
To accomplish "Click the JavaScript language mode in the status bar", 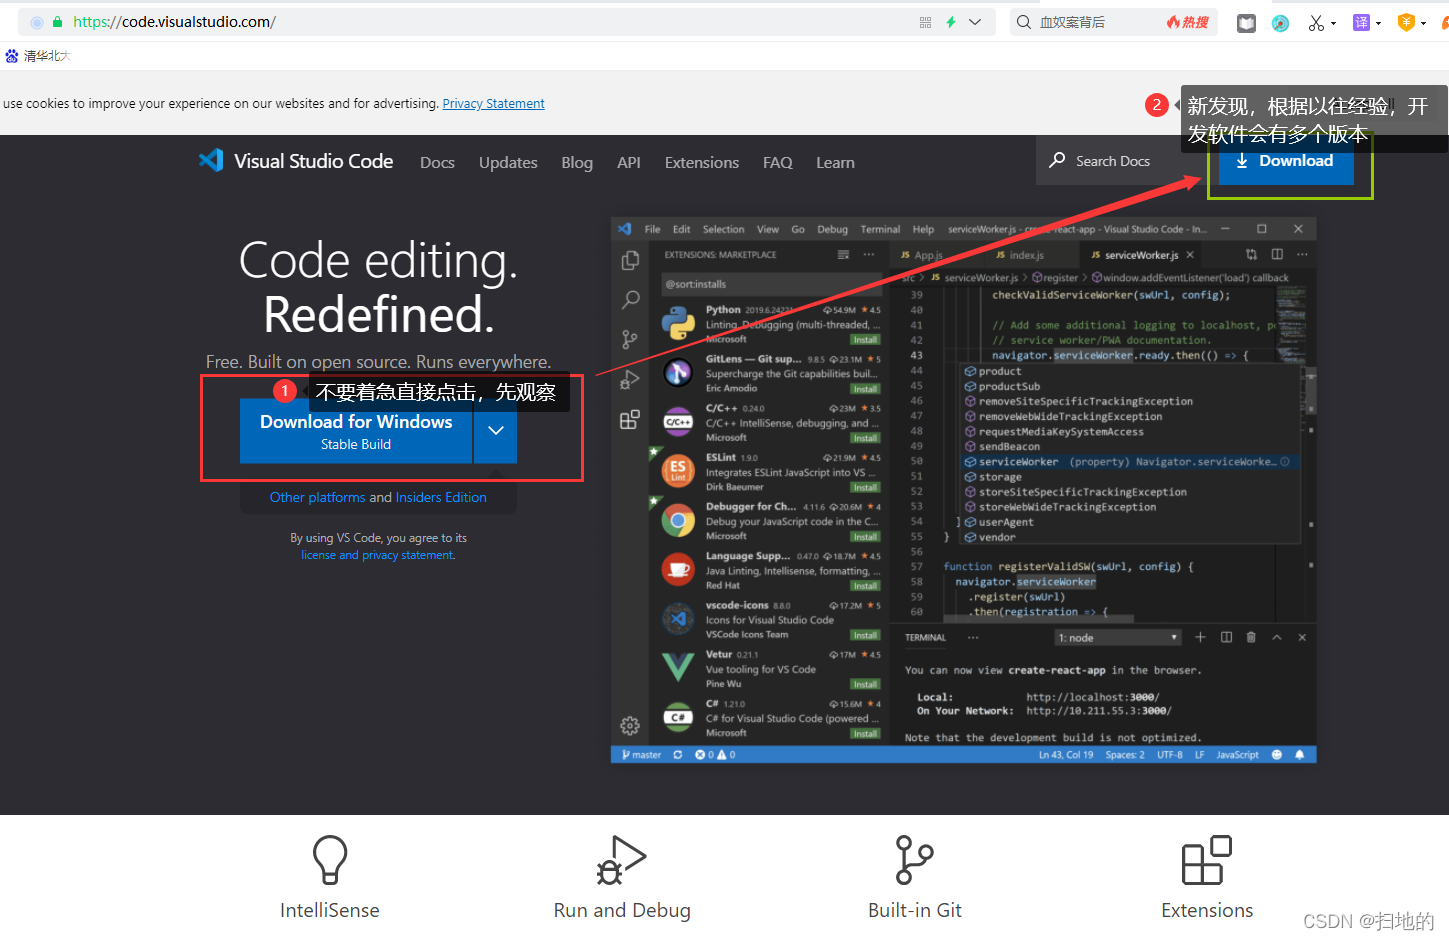I will click(1237, 755).
